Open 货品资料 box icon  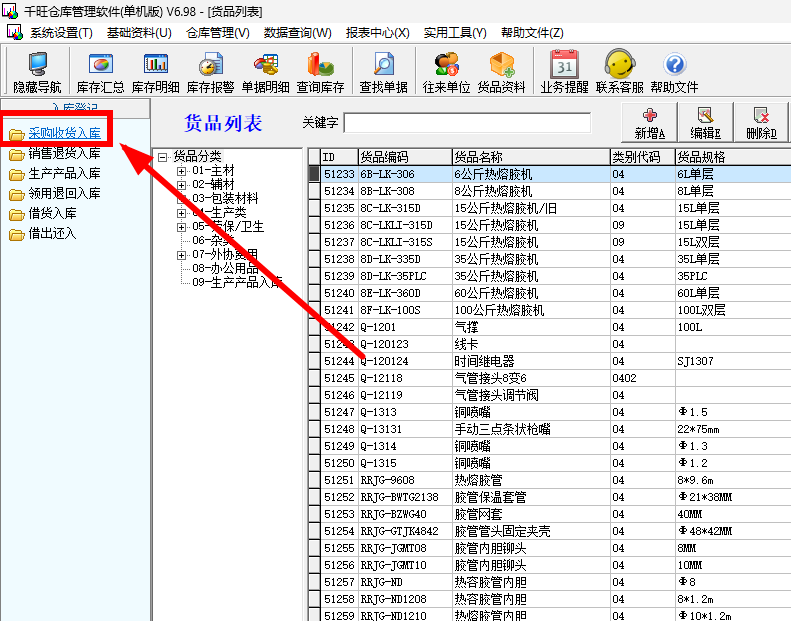(x=501, y=72)
